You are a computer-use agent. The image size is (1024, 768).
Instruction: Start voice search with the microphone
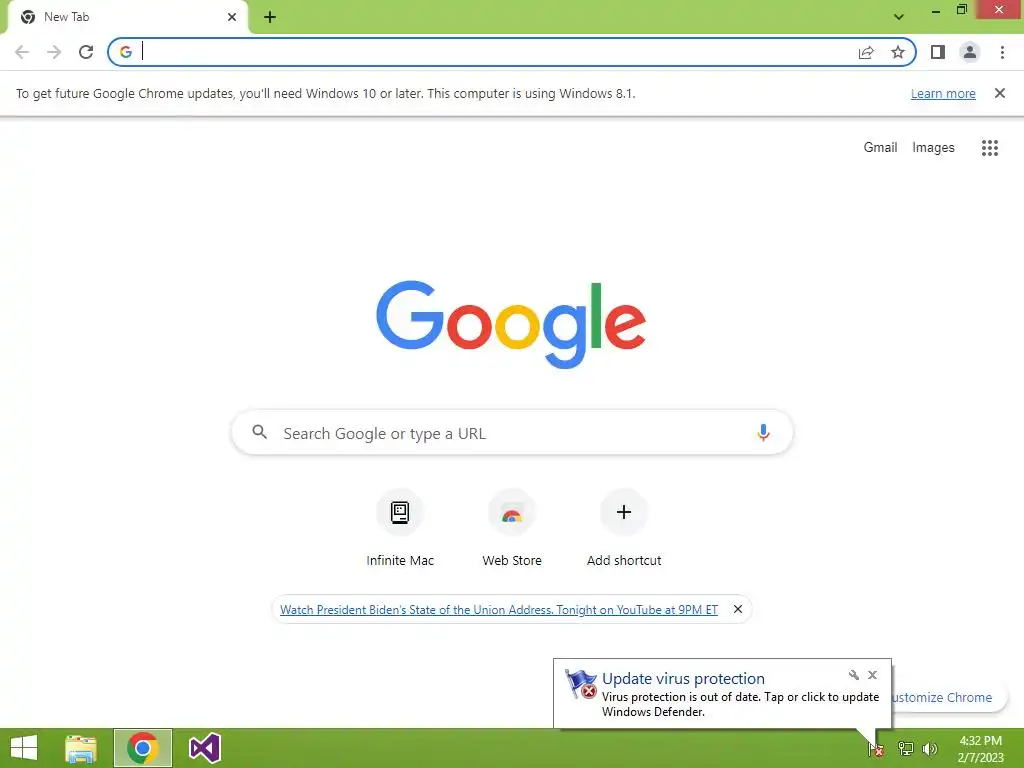(763, 432)
